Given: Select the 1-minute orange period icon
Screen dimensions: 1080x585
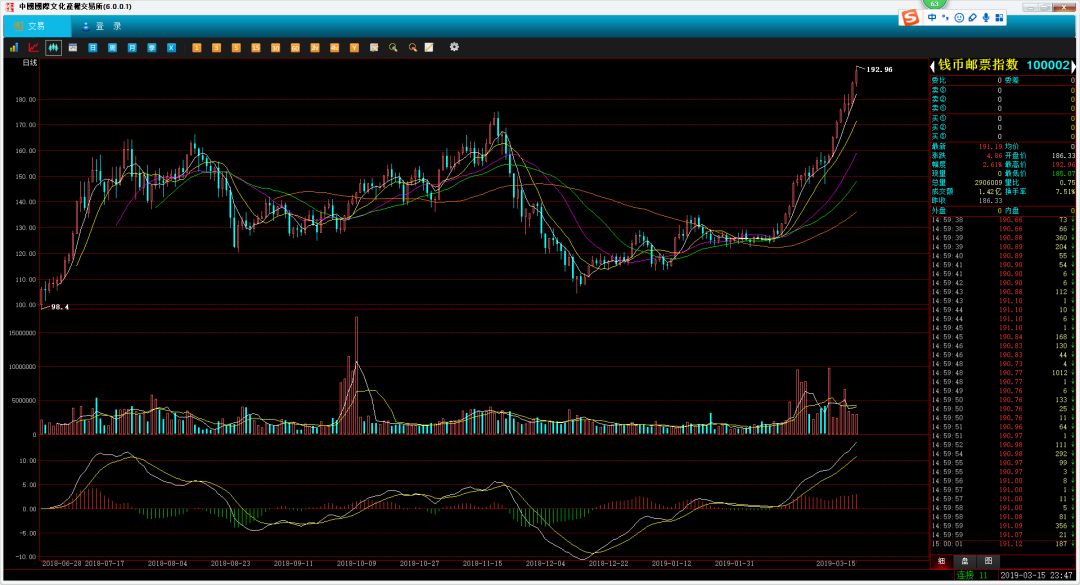Looking at the screenshot, I should coord(196,48).
